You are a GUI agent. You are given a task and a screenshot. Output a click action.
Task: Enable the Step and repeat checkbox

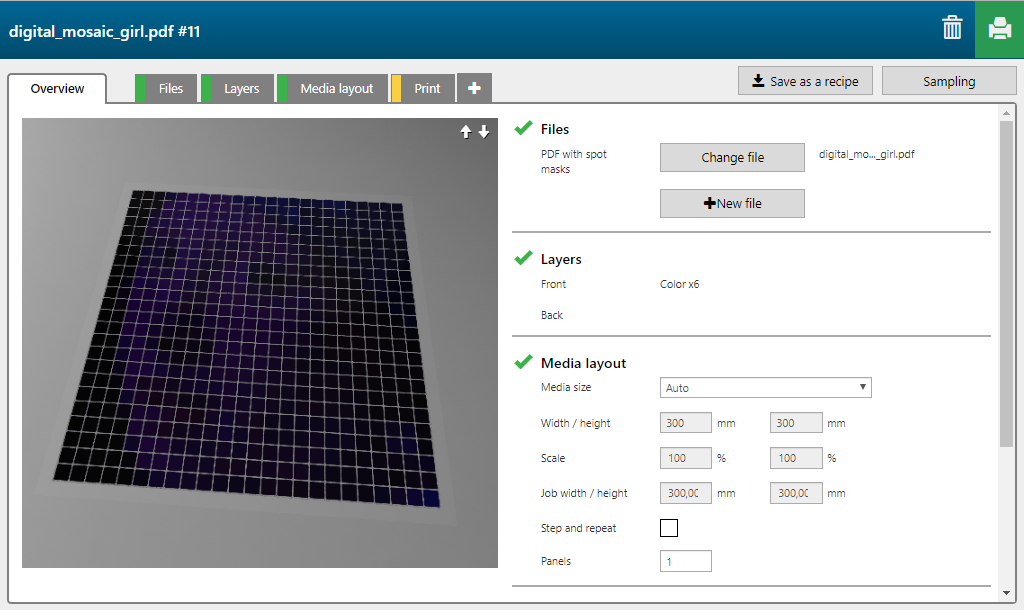pos(669,527)
